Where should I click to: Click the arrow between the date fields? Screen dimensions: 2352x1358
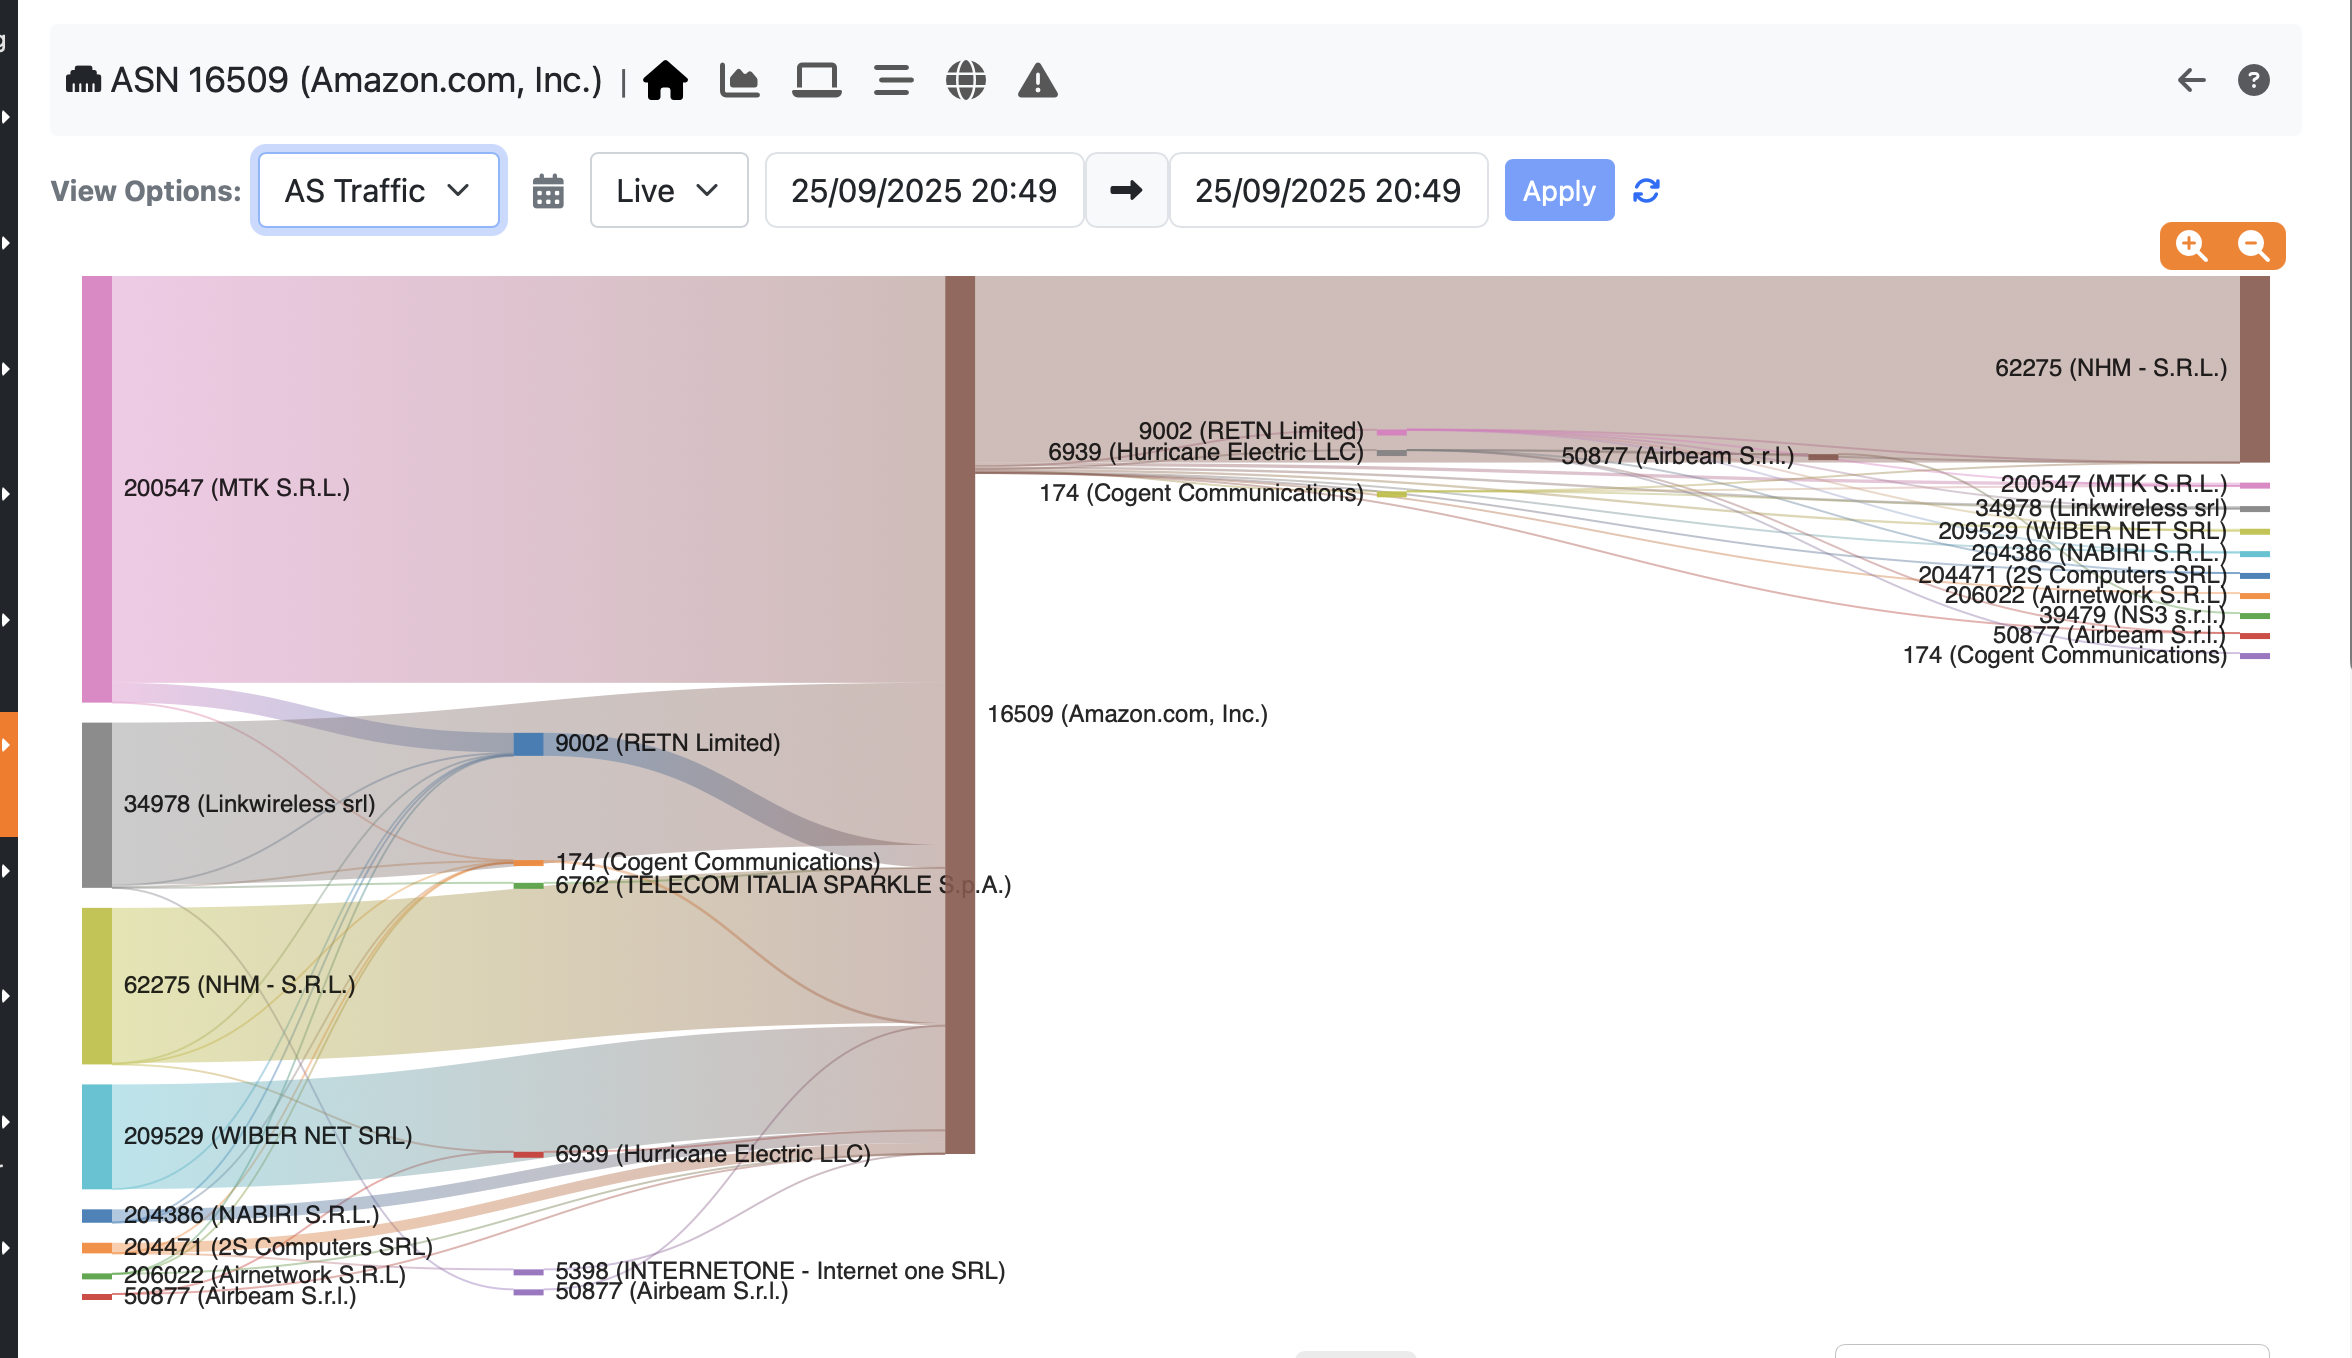pyautogui.click(x=1127, y=190)
